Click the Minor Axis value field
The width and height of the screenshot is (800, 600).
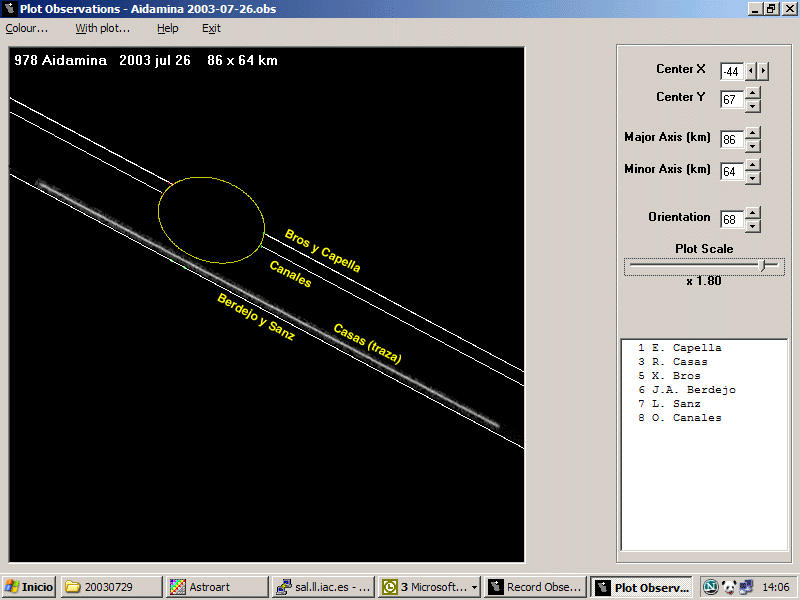pos(732,171)
